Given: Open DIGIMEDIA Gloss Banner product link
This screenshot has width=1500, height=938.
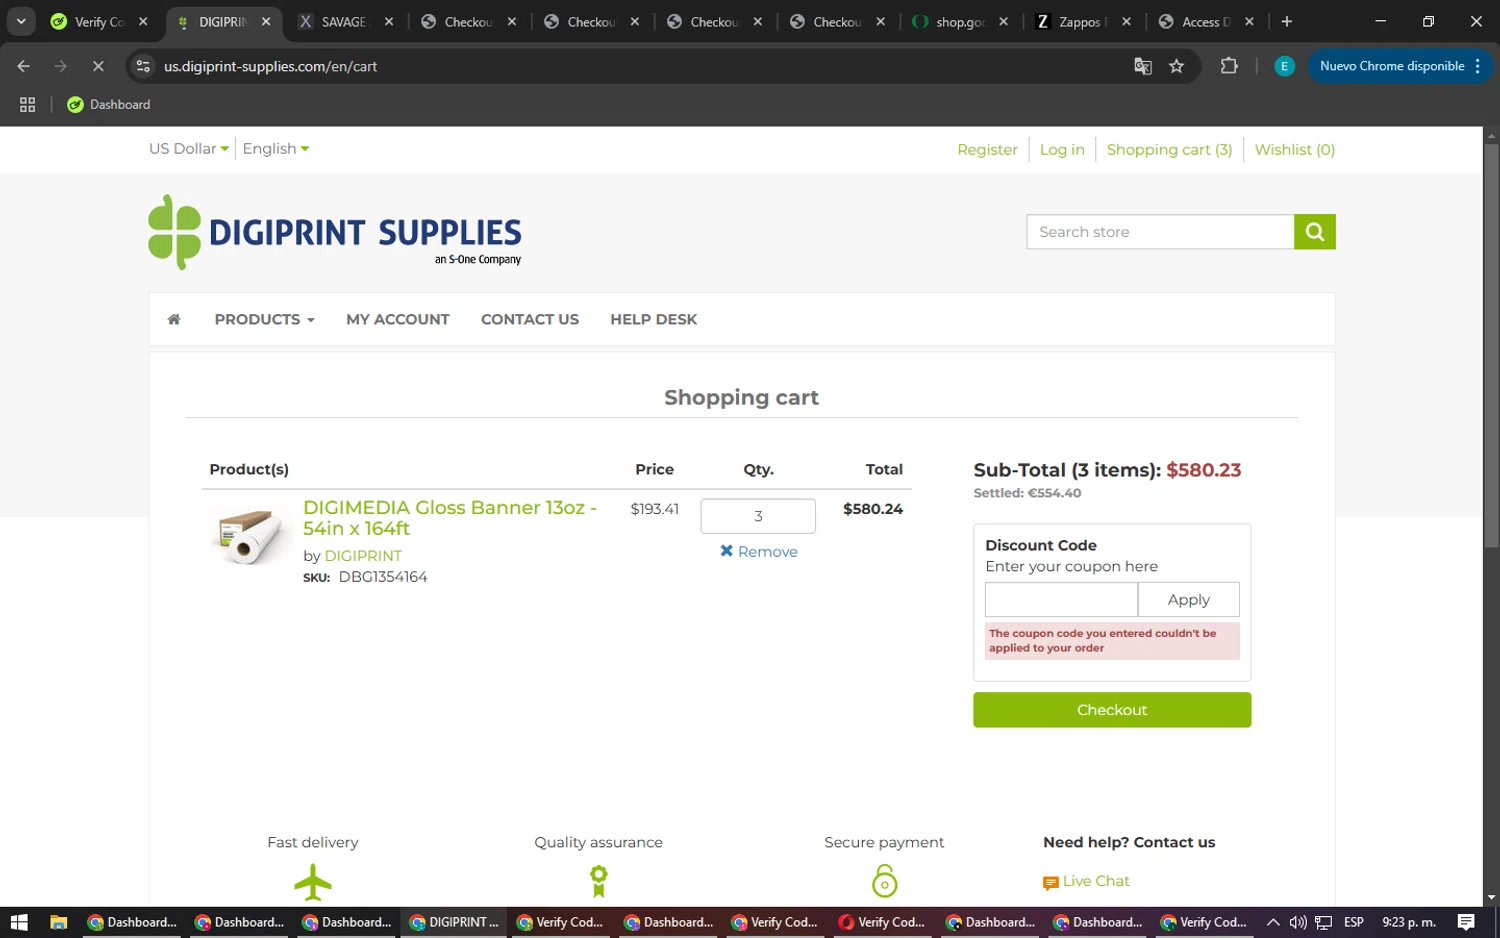Looking at the screenshot, I should coord(449,518).
